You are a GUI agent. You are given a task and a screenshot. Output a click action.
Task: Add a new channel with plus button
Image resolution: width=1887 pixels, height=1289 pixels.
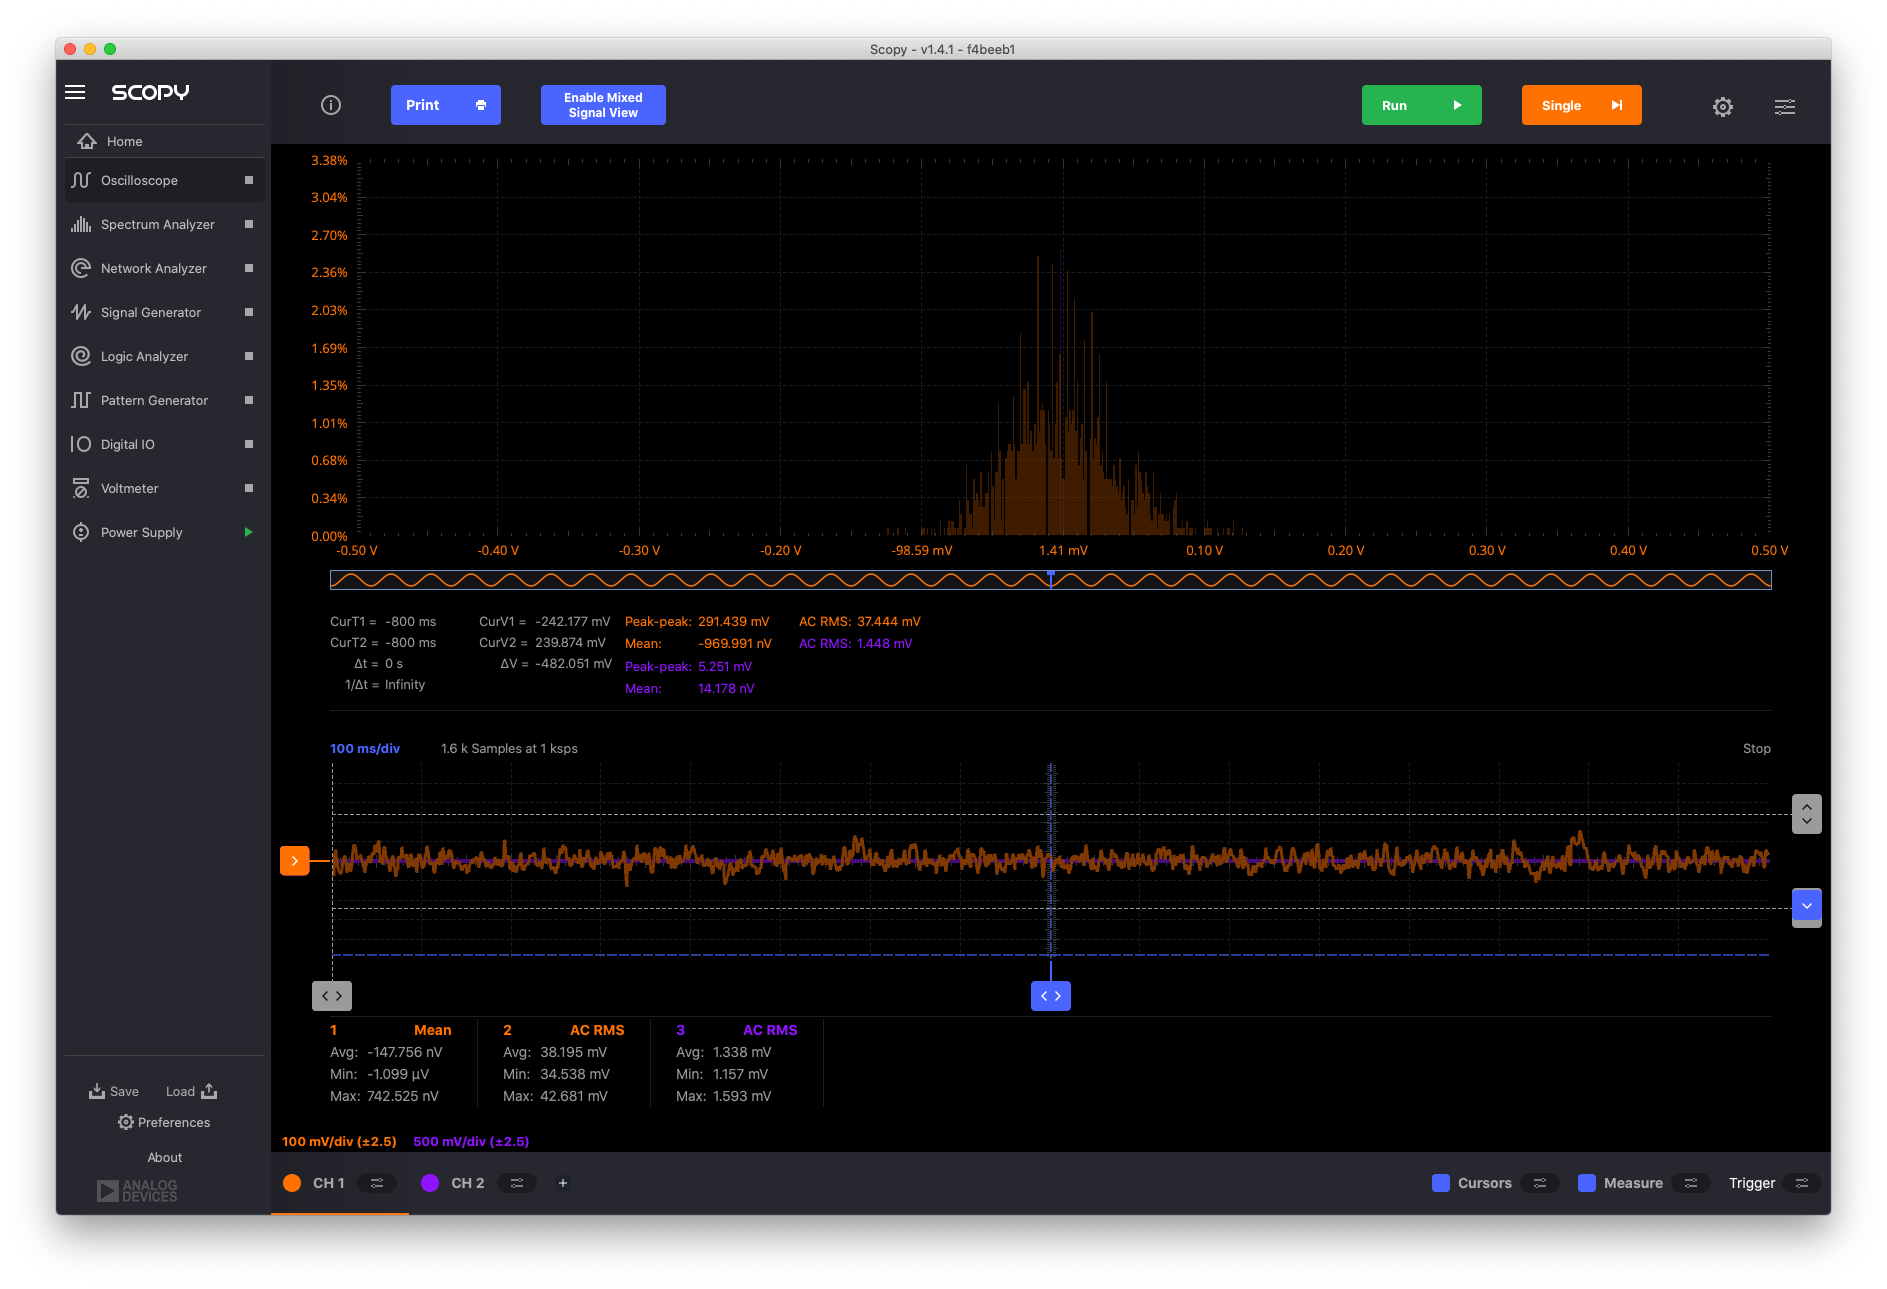click(563, 1183)
